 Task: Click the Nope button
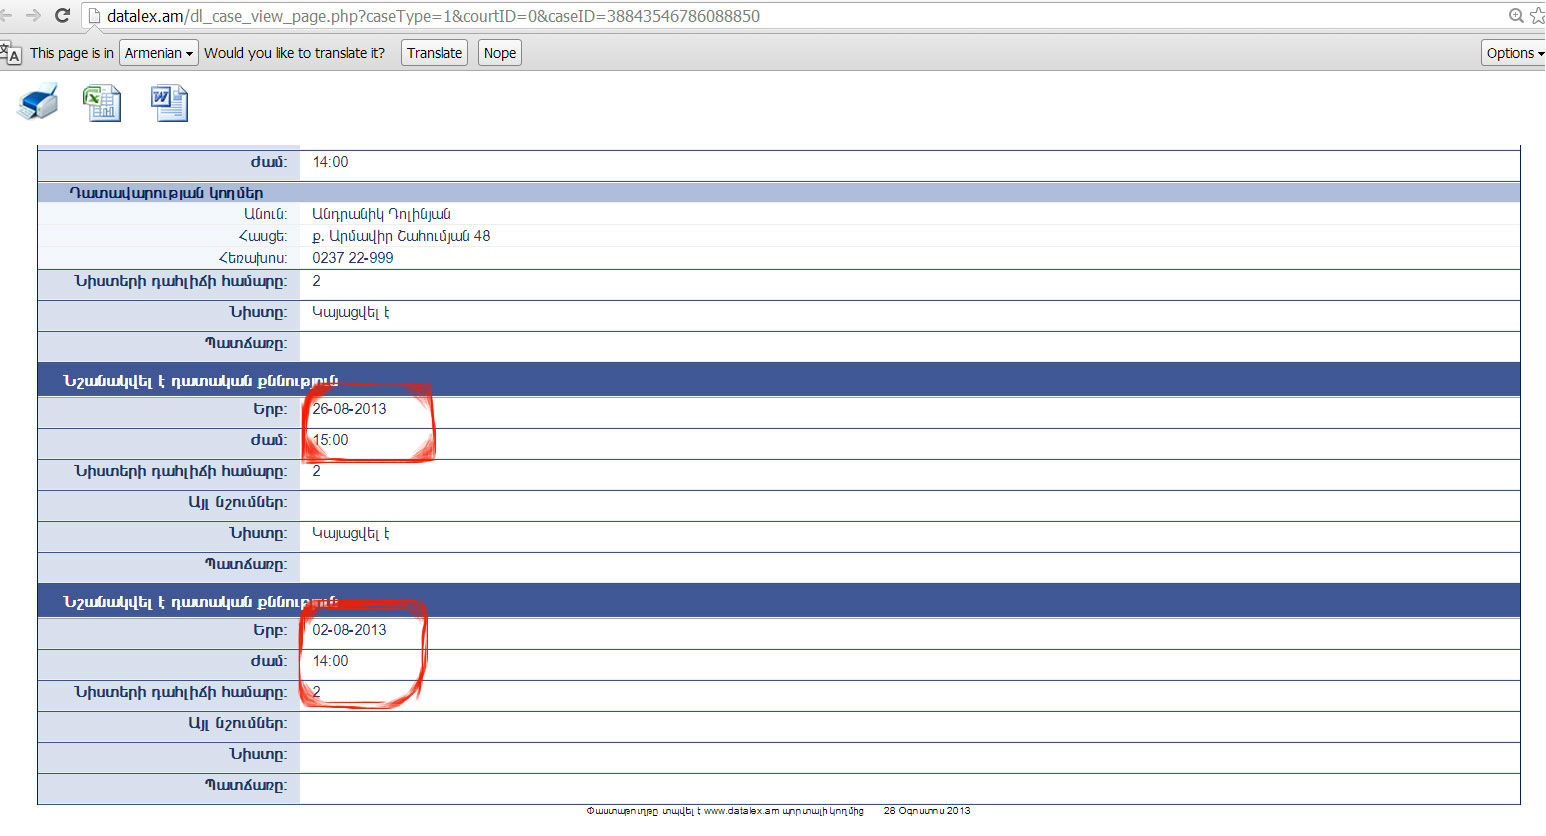500,53
